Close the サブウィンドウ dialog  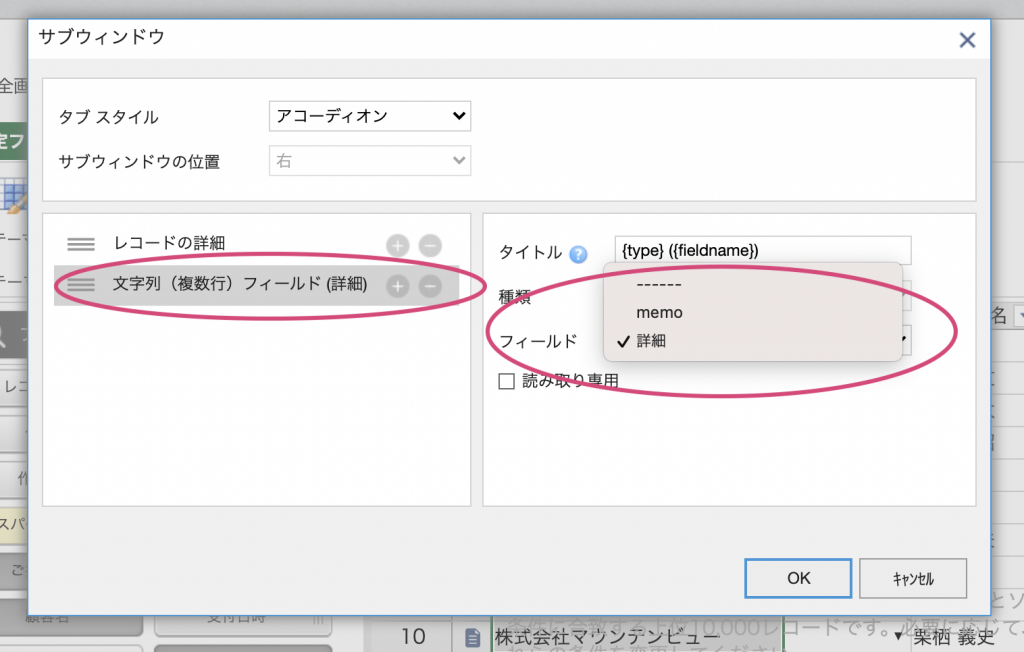pos(967,40)
